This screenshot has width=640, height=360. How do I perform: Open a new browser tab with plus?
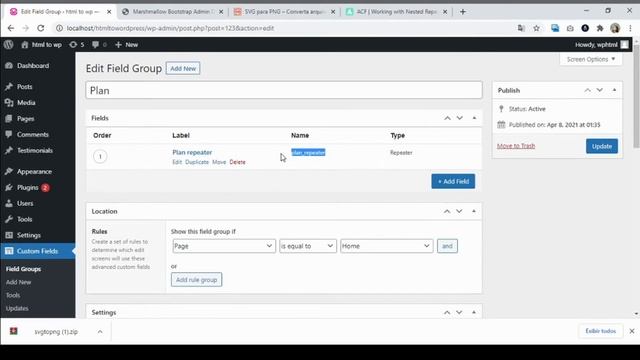click(462, 12)
